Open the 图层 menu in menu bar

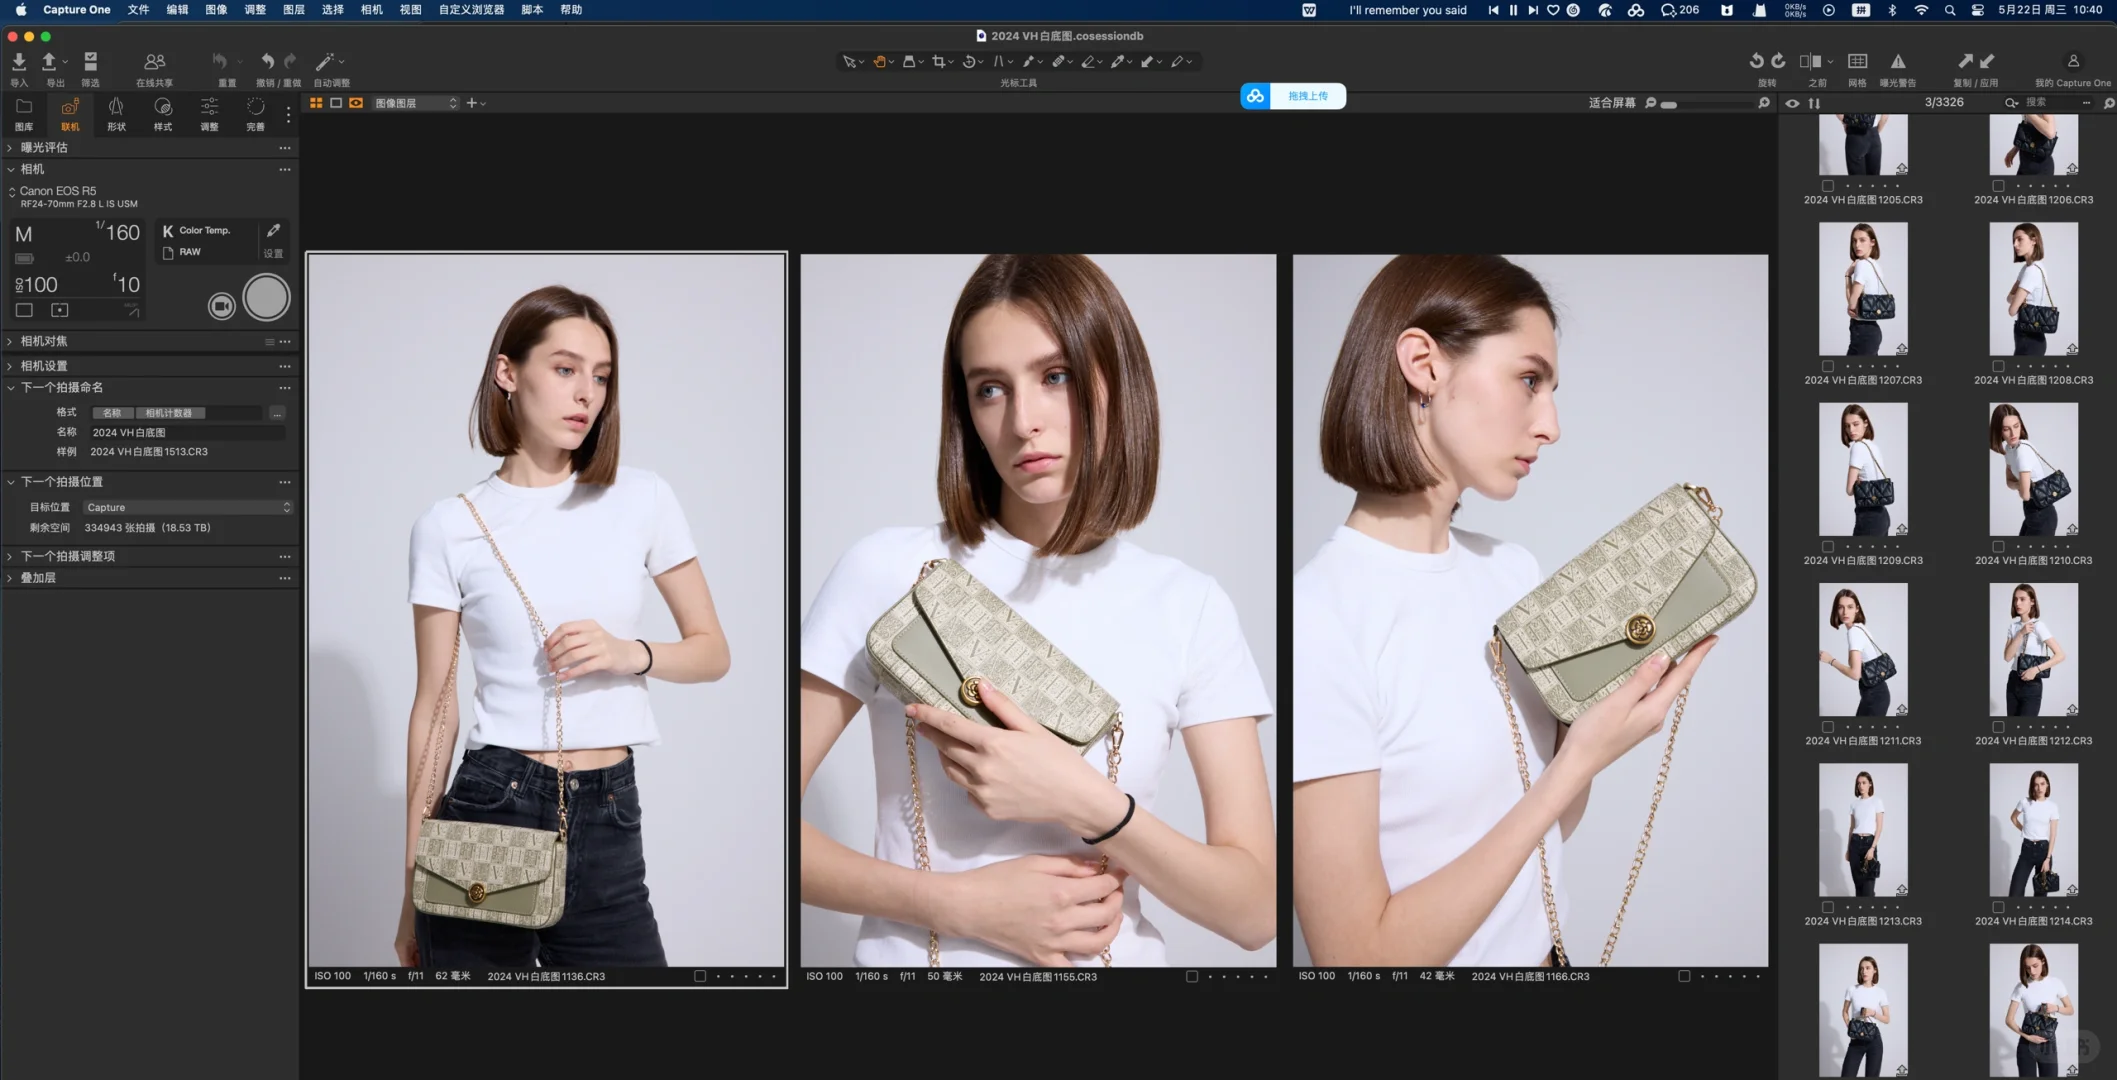[x=293, y=10]
